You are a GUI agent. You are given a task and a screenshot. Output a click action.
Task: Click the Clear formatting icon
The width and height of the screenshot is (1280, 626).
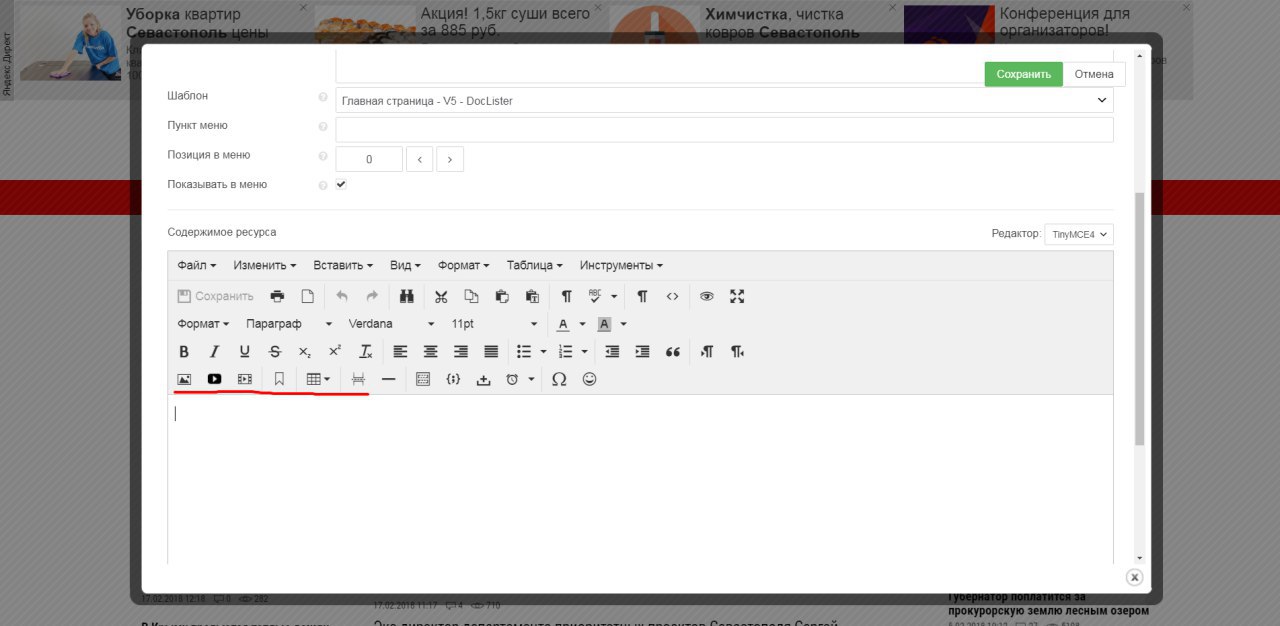[x=366, y=351]
